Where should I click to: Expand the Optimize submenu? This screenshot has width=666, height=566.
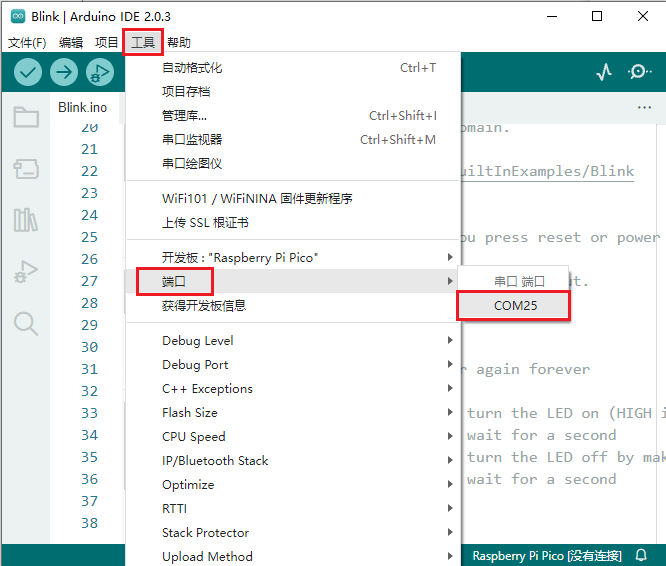tap(293, 484)
